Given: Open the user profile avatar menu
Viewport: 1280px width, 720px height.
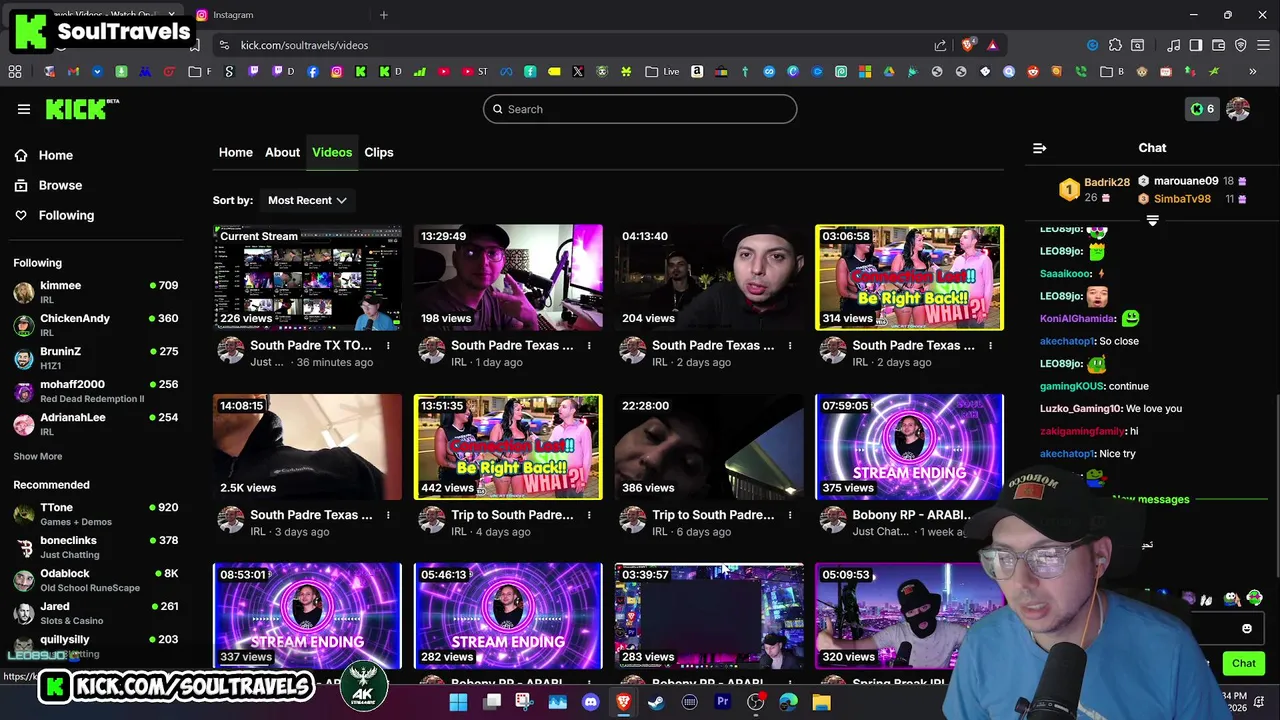Looking at the screenshot, I should tap(1238, 109).
